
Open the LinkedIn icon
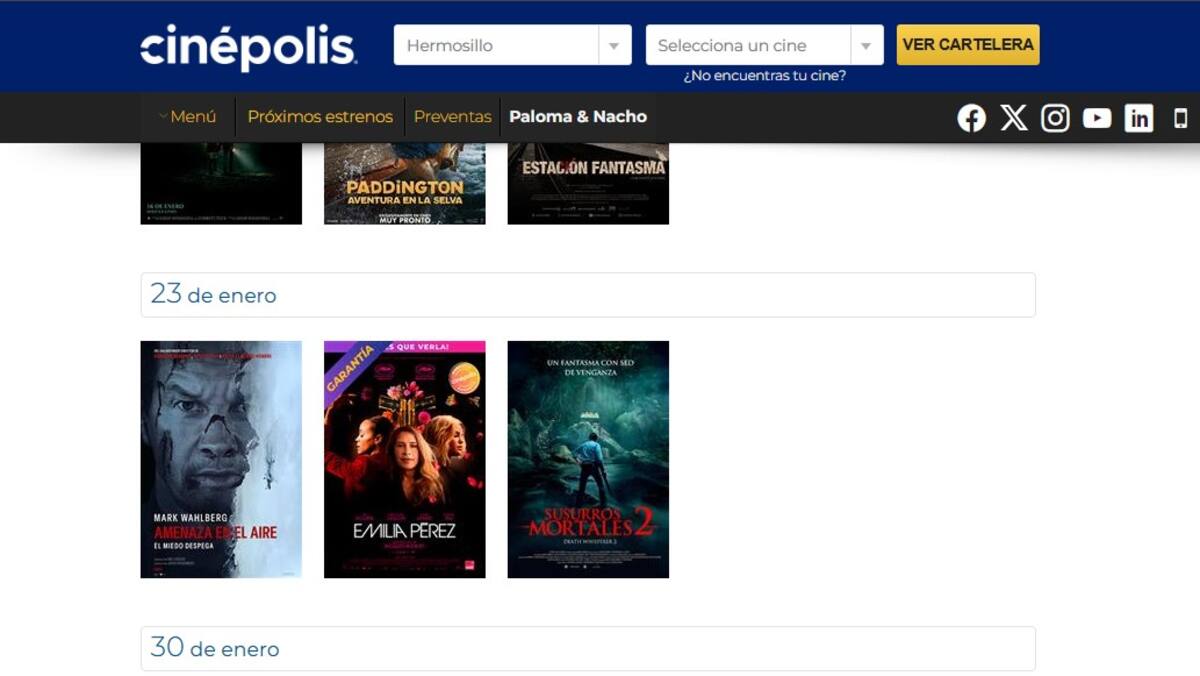coord(1139,118)
